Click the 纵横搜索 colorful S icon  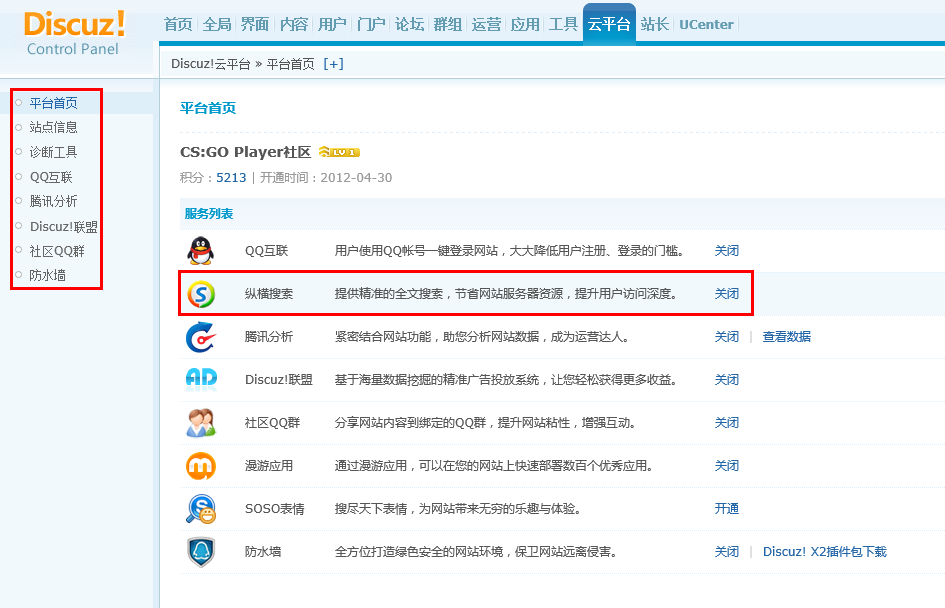click(x=201, y=293)
